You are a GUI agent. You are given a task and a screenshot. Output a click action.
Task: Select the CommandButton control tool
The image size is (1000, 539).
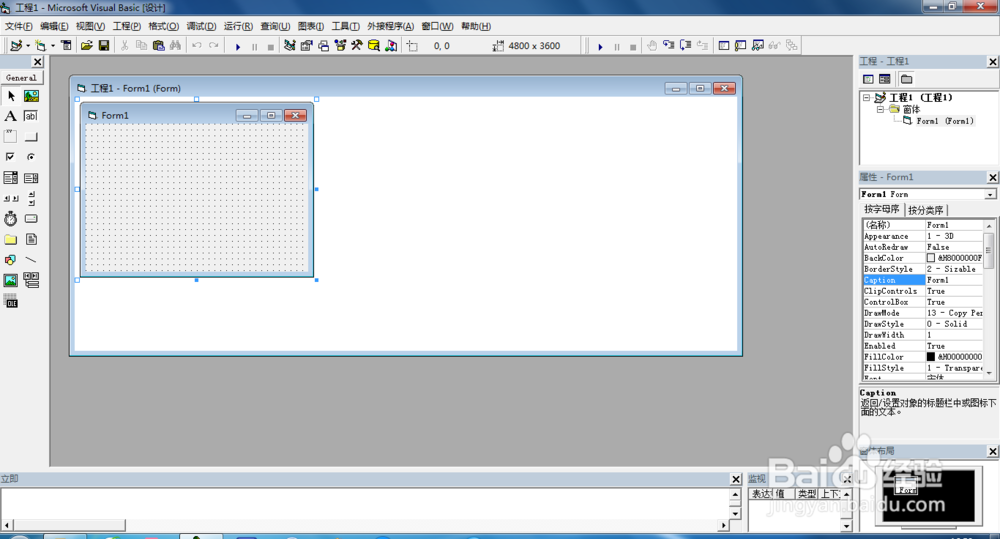coord(31,137)
